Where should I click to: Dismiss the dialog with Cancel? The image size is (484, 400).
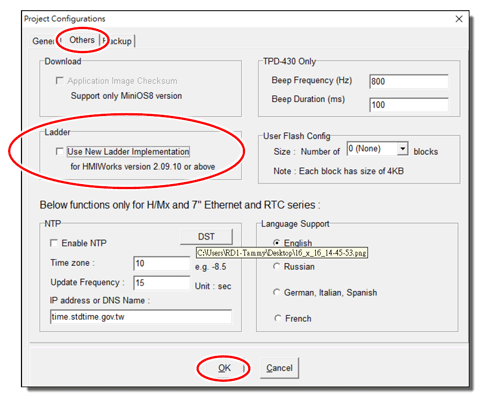279,368
